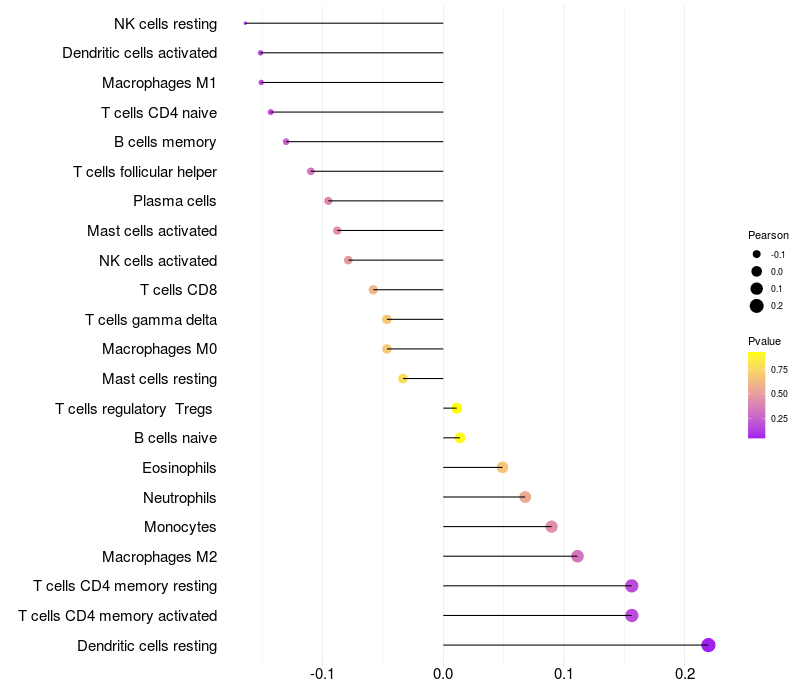Click the 0.0 Pearson legend circle
This screenshot has height=700, width=800.
[x=756, y=271]
